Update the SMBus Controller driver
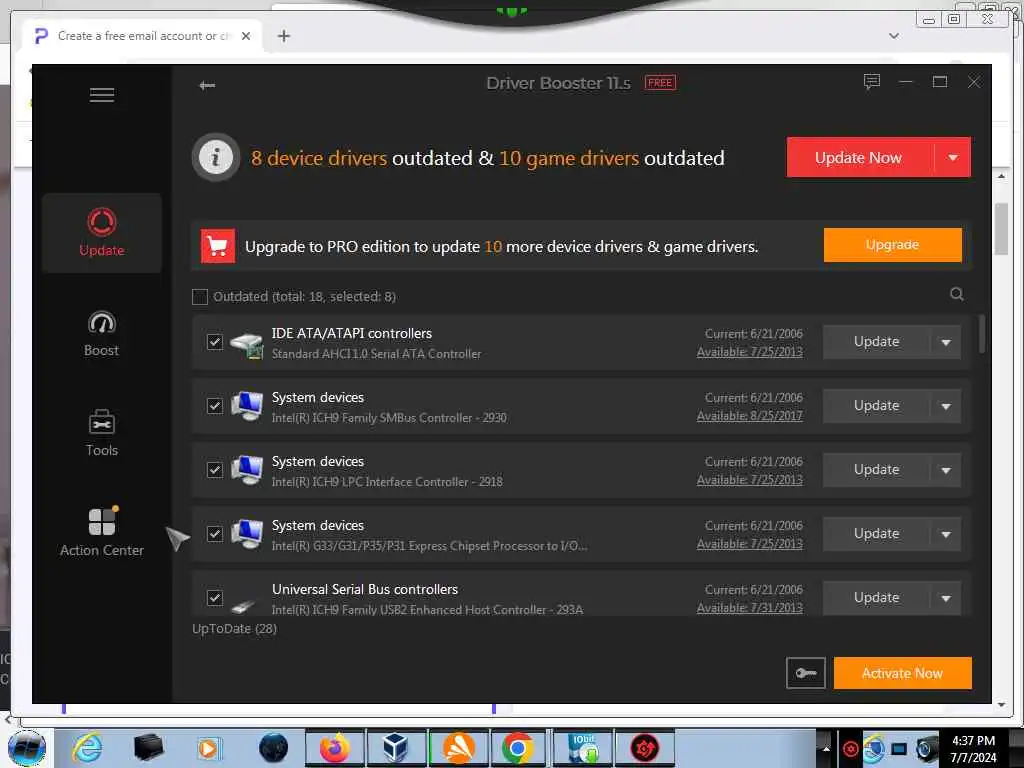 [x=876, y=406]
